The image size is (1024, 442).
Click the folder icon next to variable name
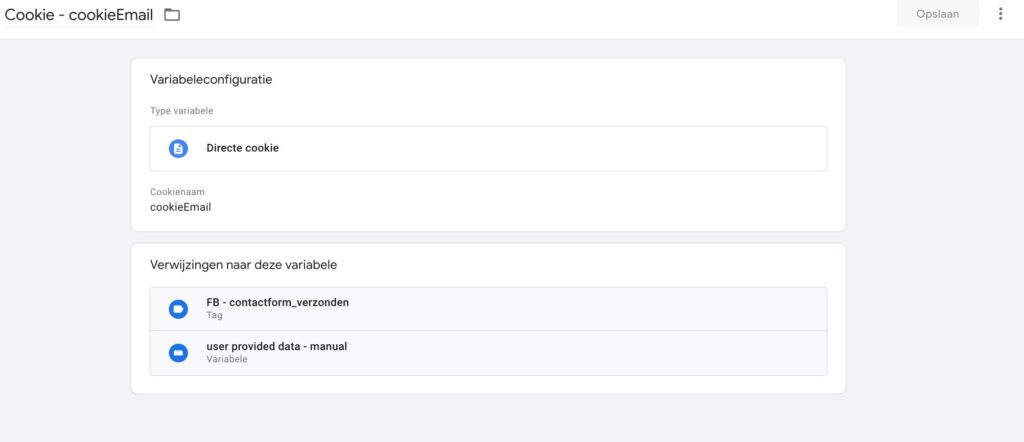(172, 14)
